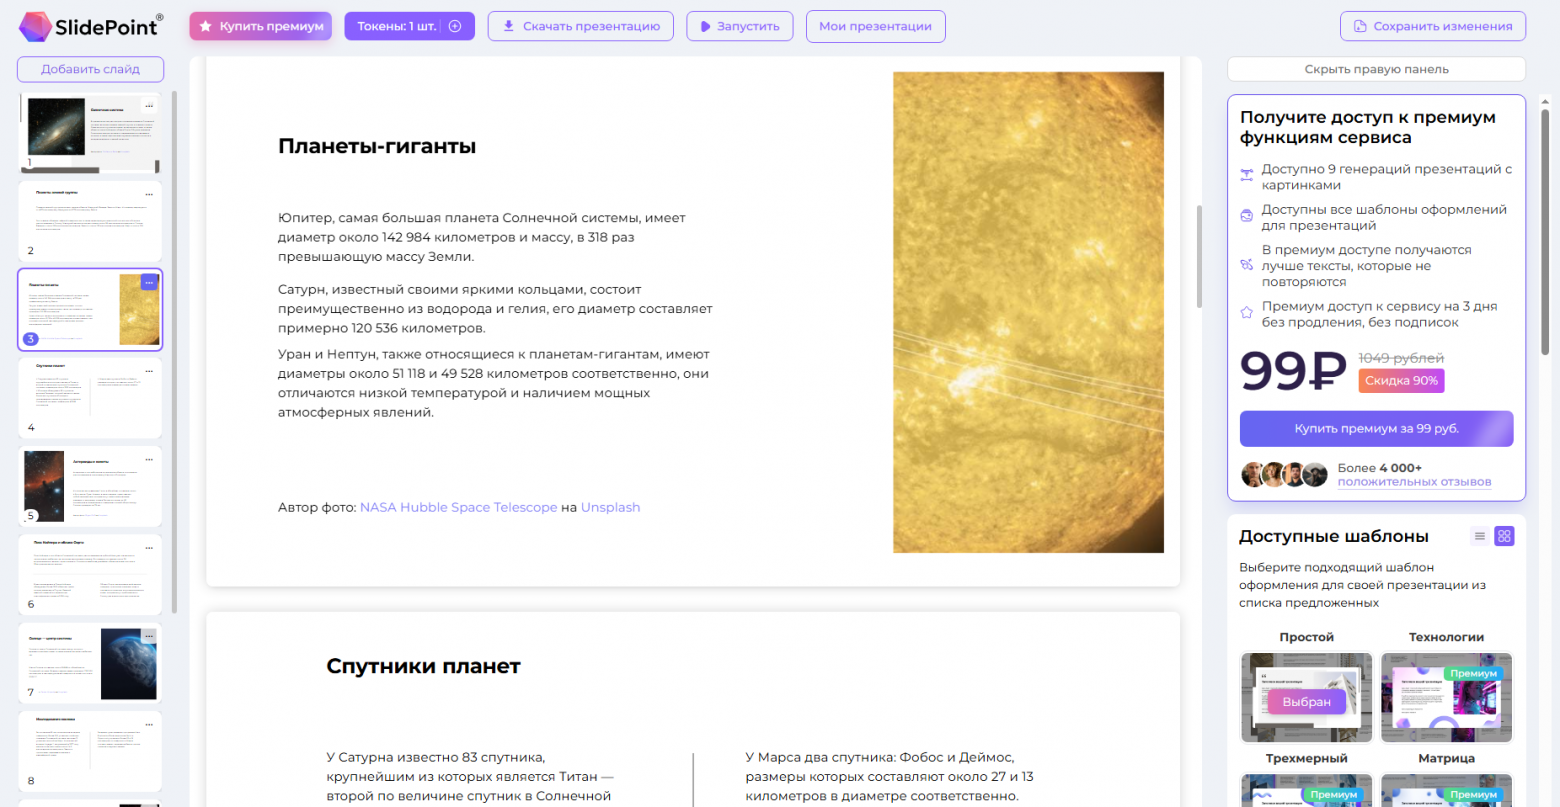Select slide 8 thumbnail

pos(90,752)
